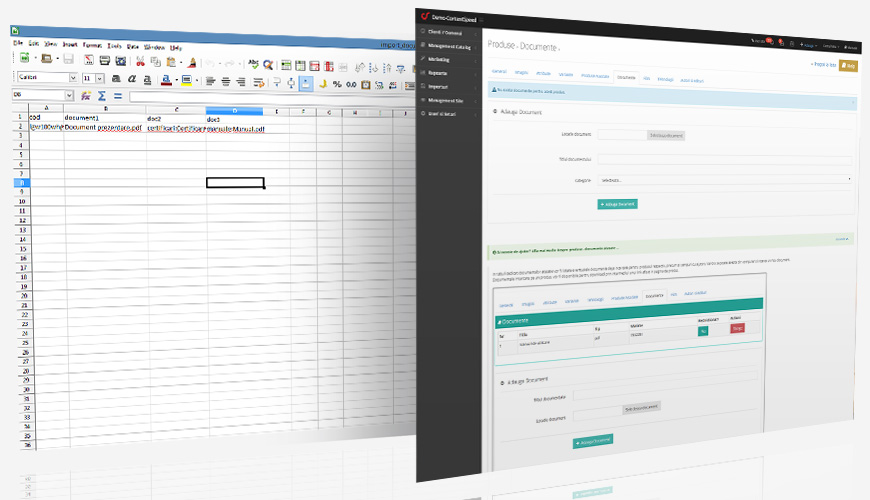The height and width of the screenshot is (500, 870).
Task: Switch to the Atribute product tab
Action: click(543, 73)
